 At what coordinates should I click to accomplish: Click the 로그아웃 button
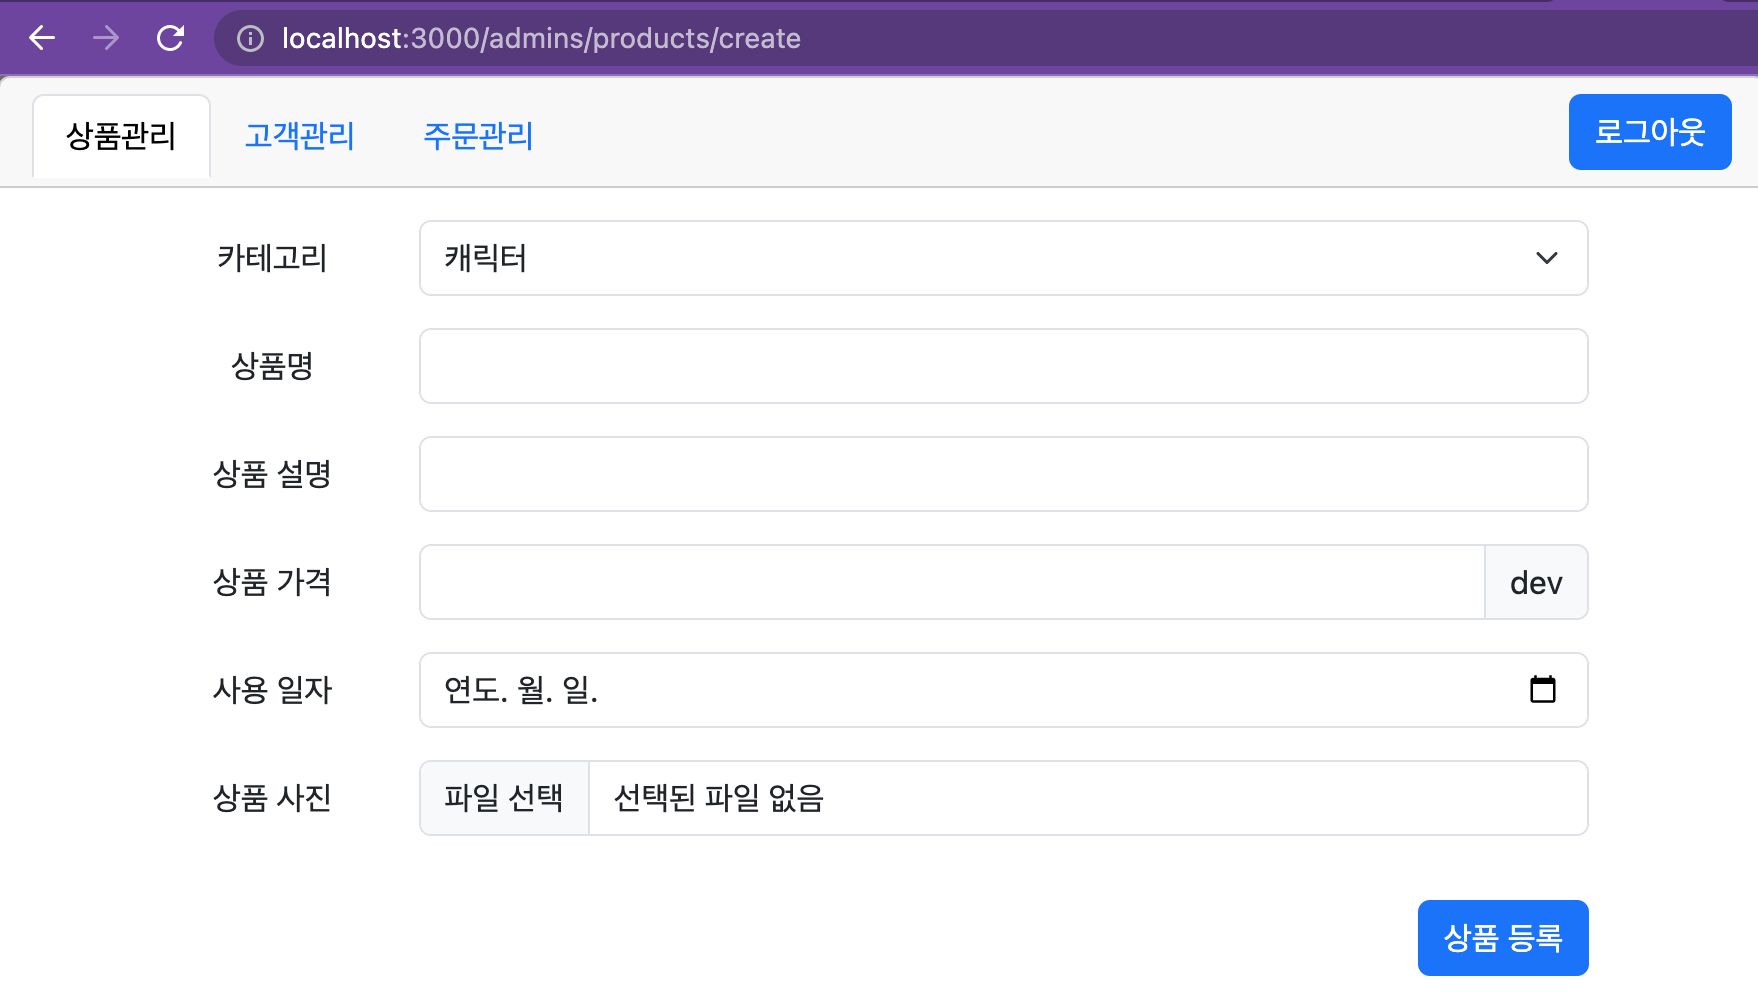(1650, 132)
